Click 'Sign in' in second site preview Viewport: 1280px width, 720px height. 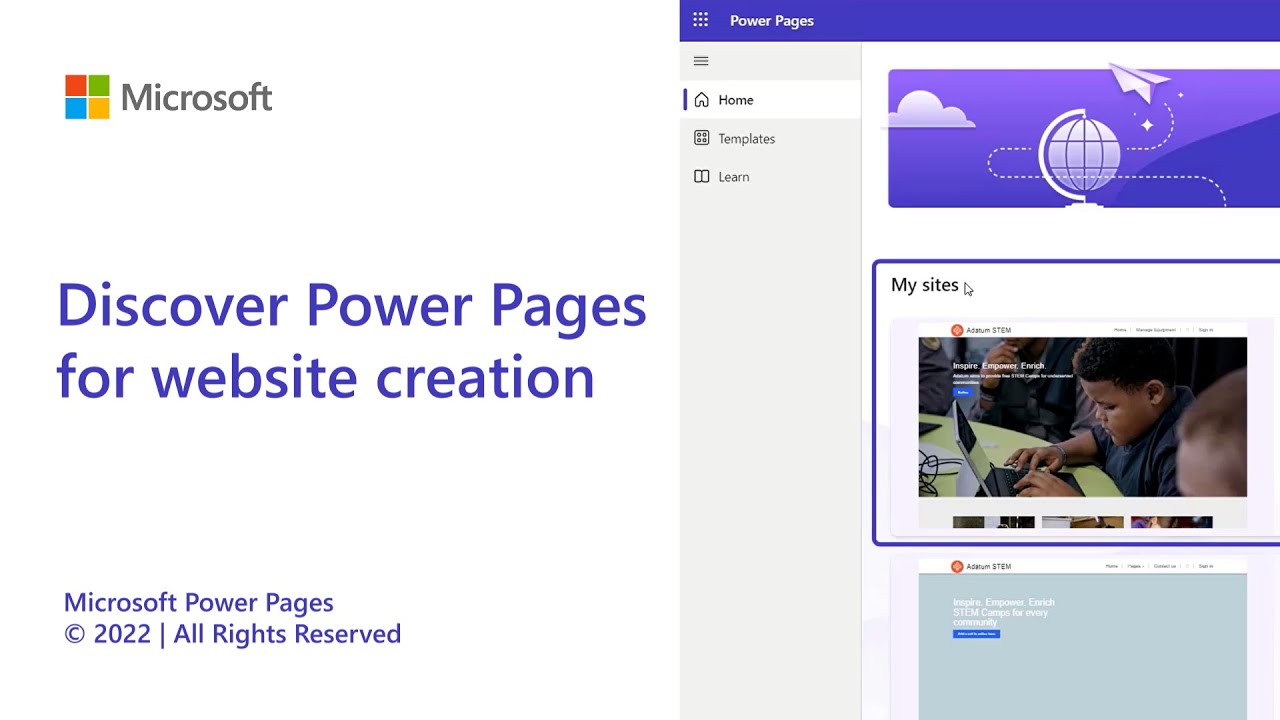pos(1206,566)
